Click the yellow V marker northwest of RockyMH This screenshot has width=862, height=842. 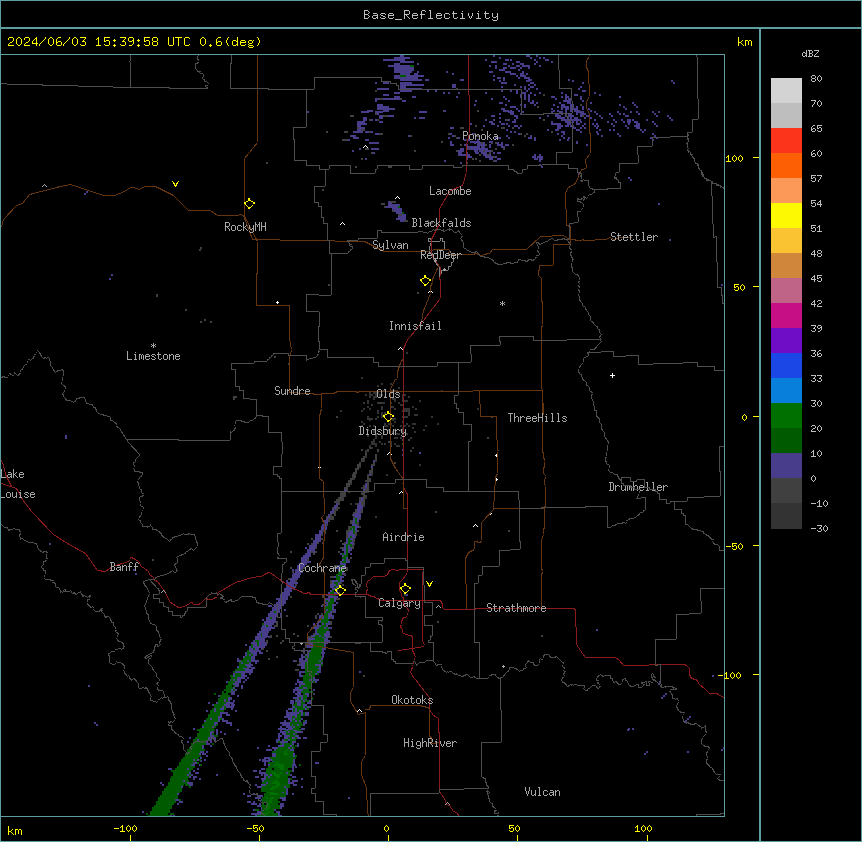[175, 184]
